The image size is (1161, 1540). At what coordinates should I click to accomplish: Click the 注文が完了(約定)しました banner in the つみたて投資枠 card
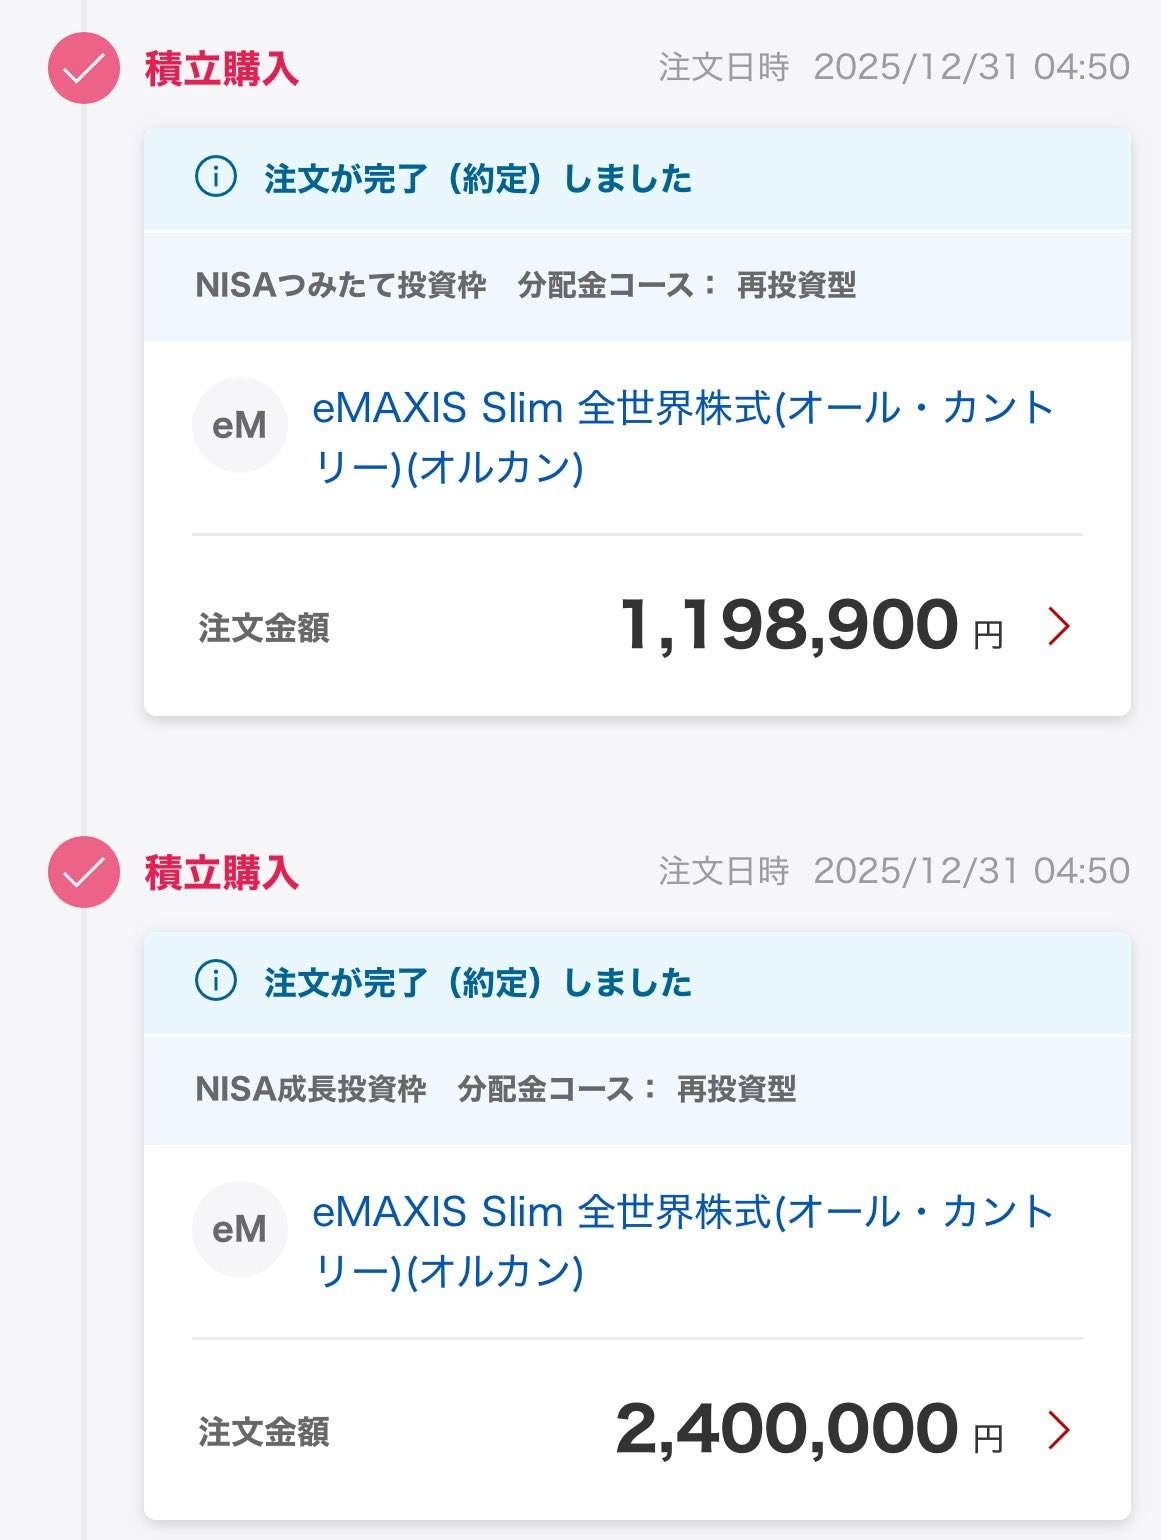478,179
